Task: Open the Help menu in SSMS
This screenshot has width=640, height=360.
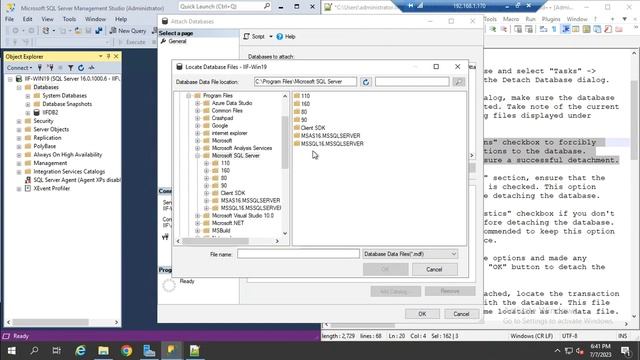Action: 121,19
